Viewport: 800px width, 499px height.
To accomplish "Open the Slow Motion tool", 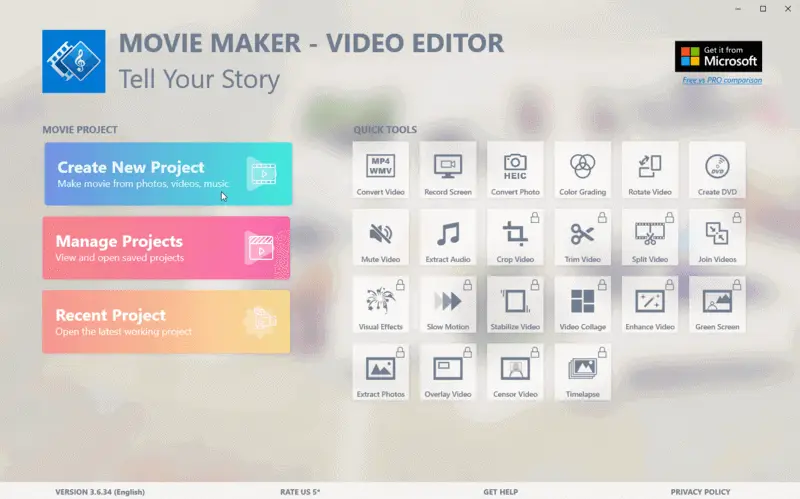I will point(448,305).
